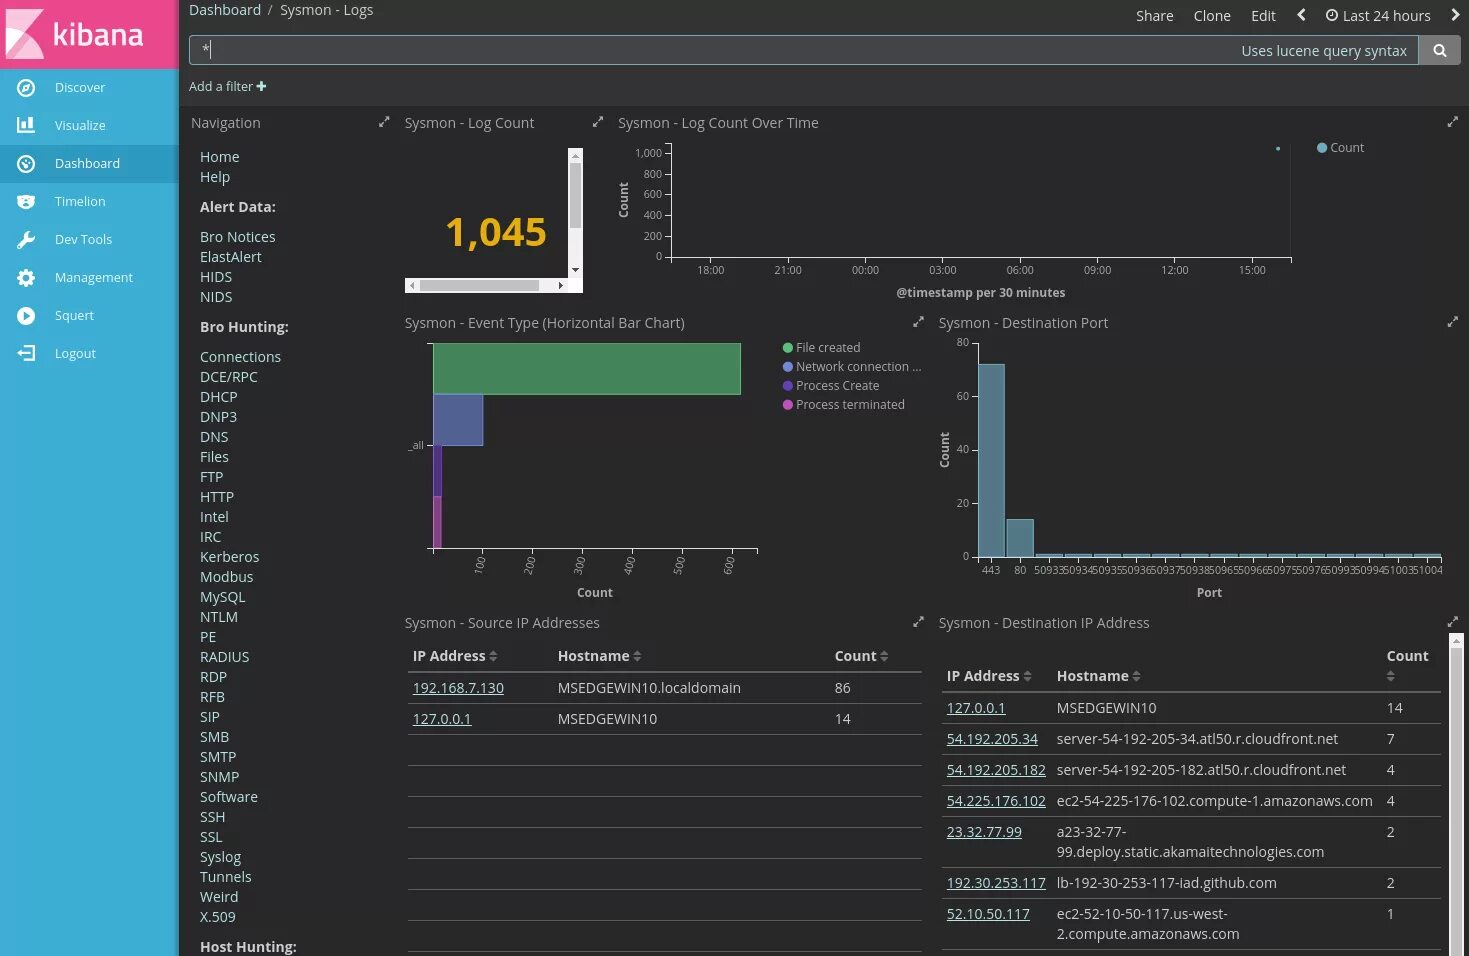The image size is (1469, 956).
Task: Maximize the Source IP Addresses panel
Action: pyautogui.click(x=918, y=622)
